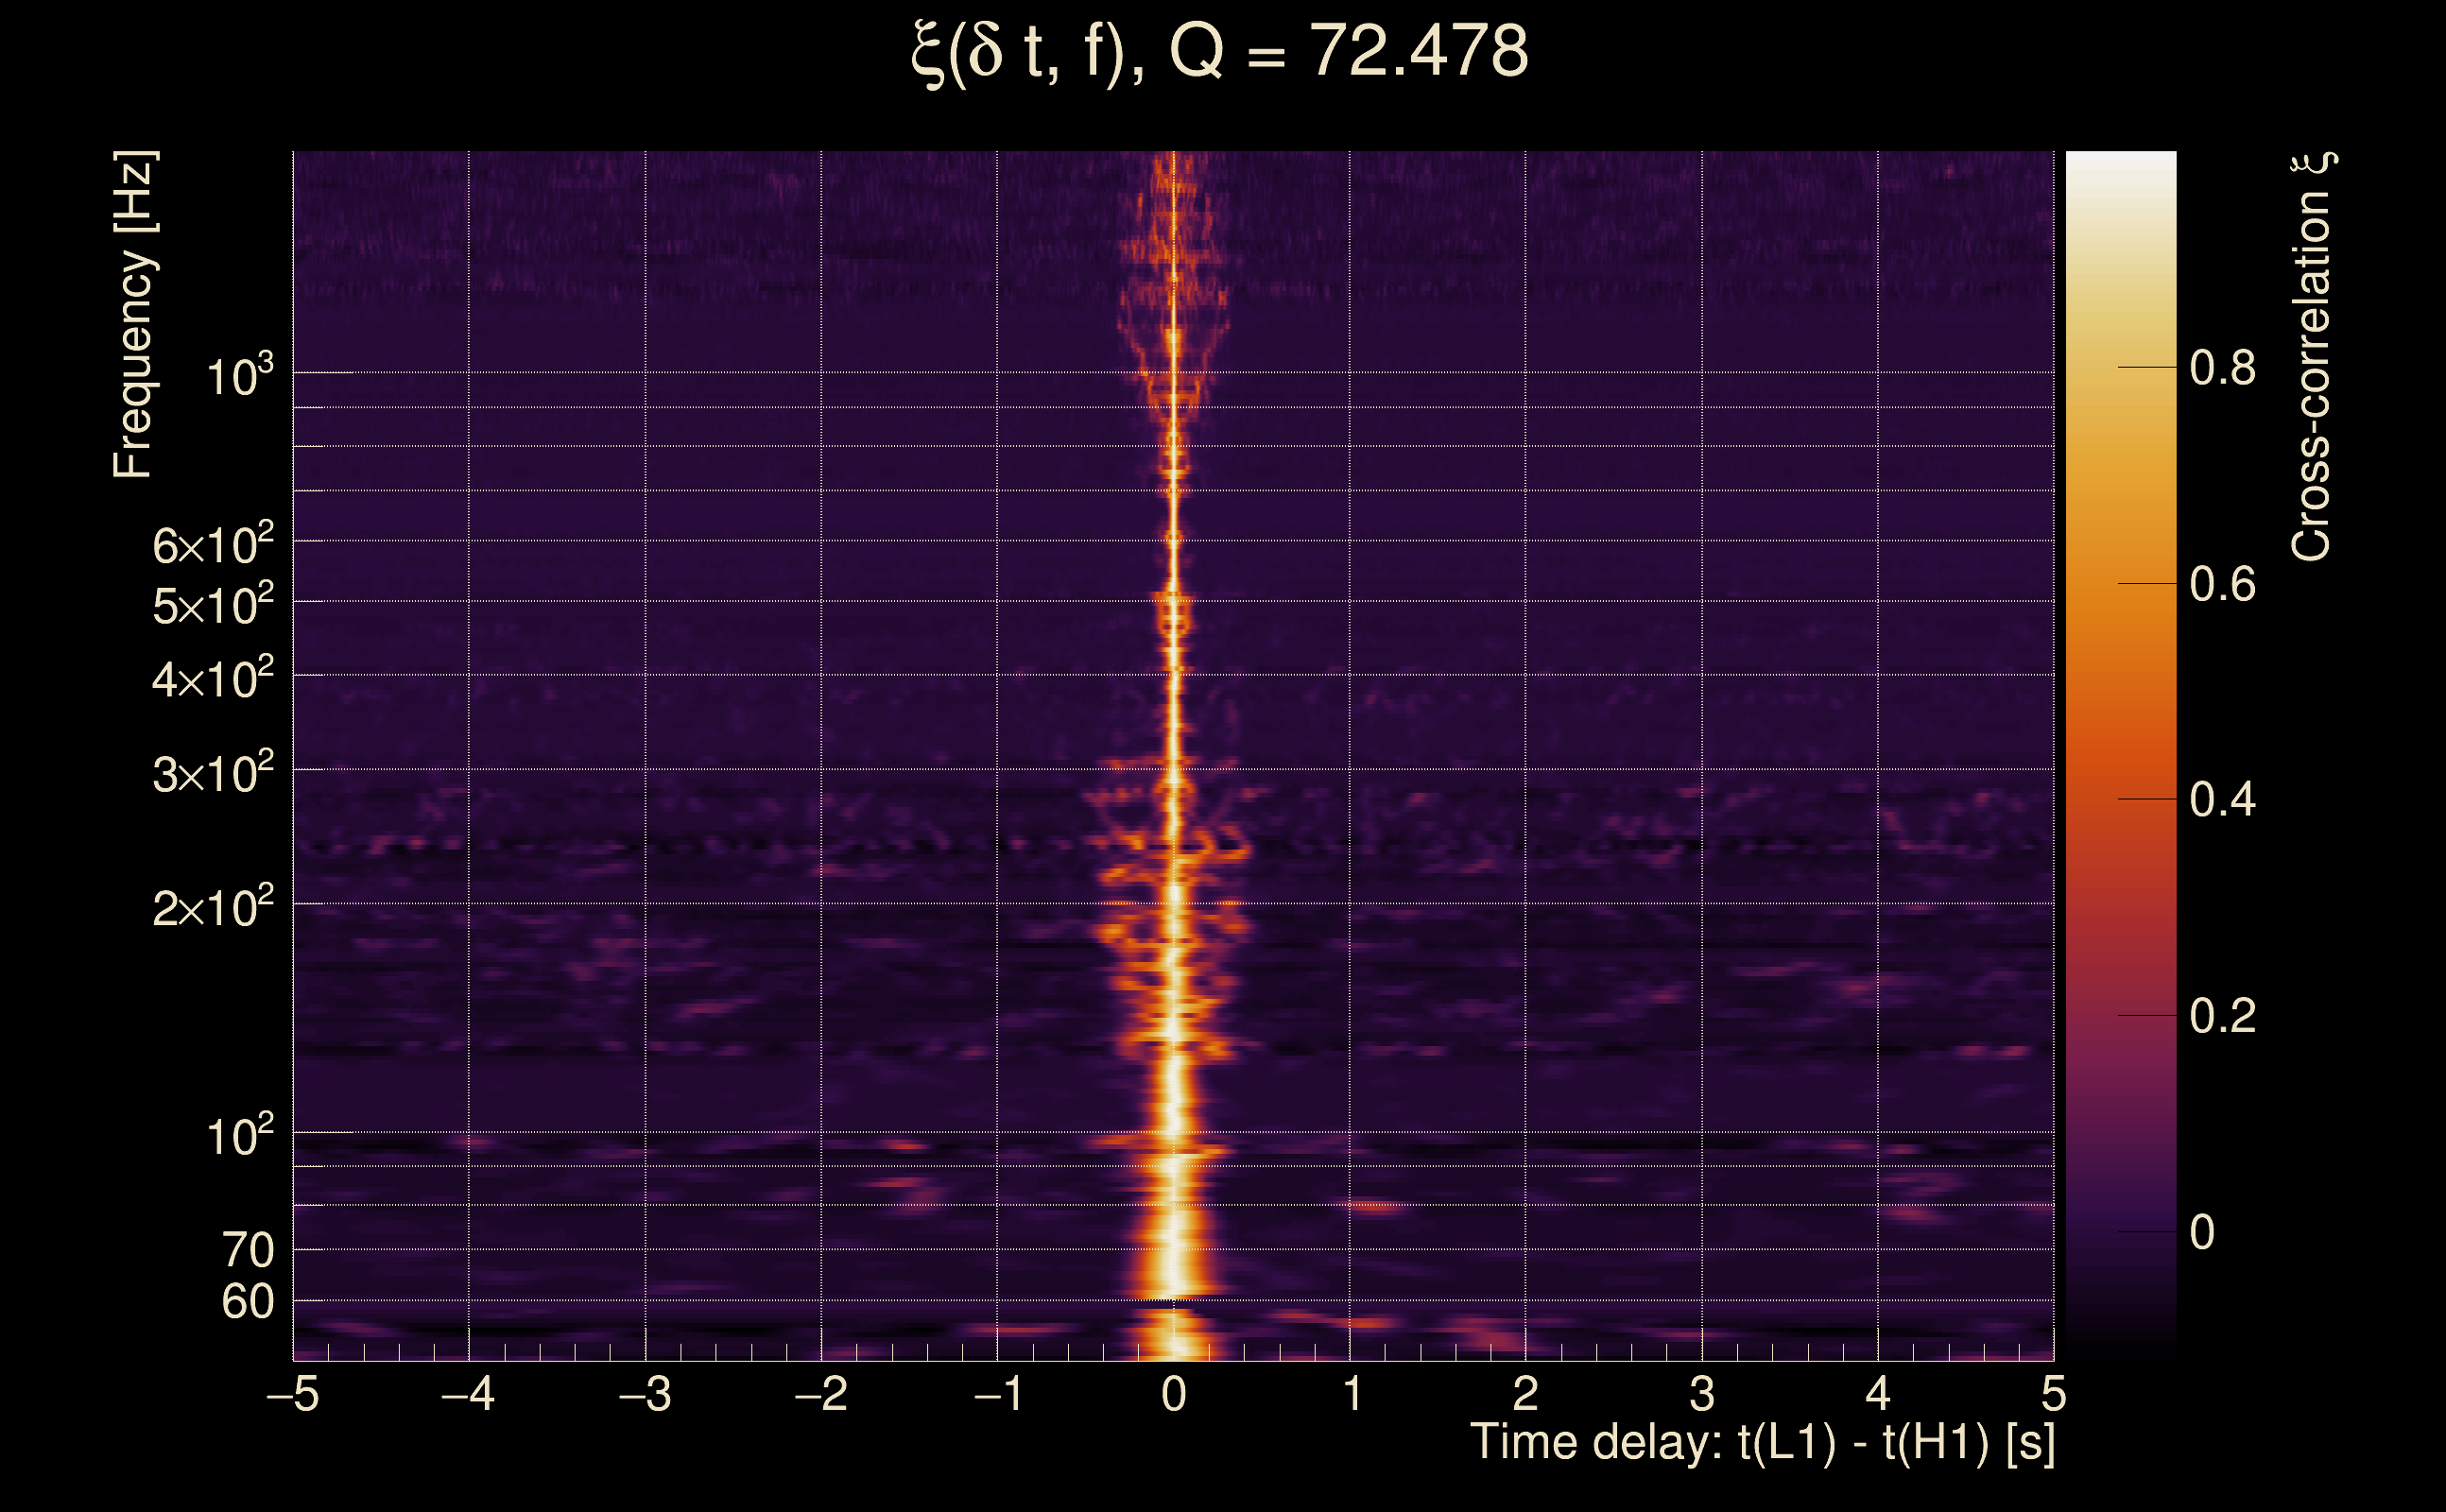Click the Time delay t(L1) - t(H1) axis label
Viewport: 2446px width, 1512px height.
tap(1762, 1443)
